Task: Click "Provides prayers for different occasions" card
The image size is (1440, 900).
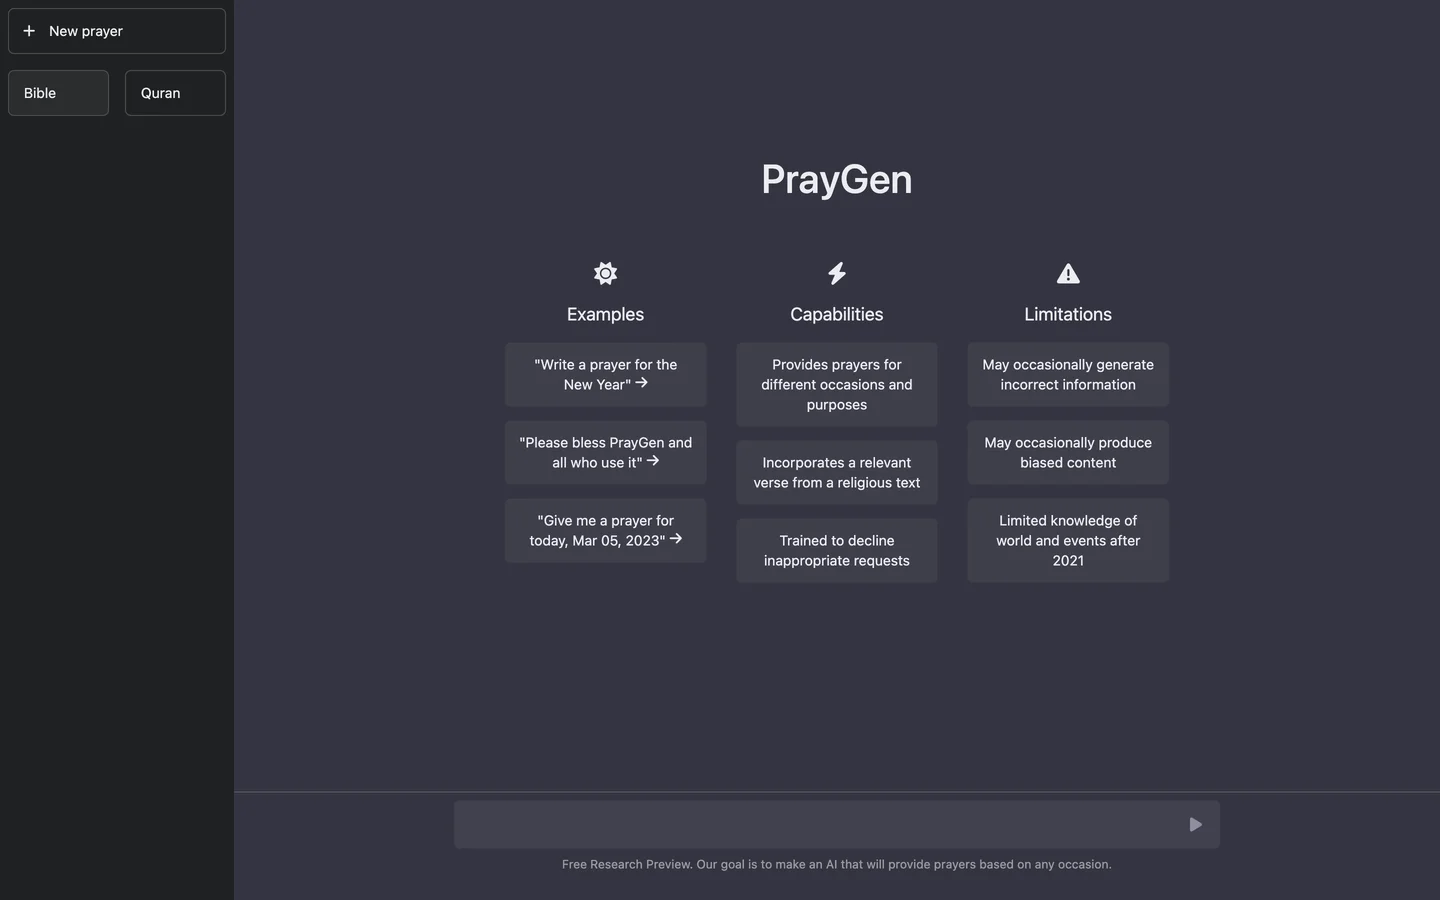Action: [x=837, y=385]
